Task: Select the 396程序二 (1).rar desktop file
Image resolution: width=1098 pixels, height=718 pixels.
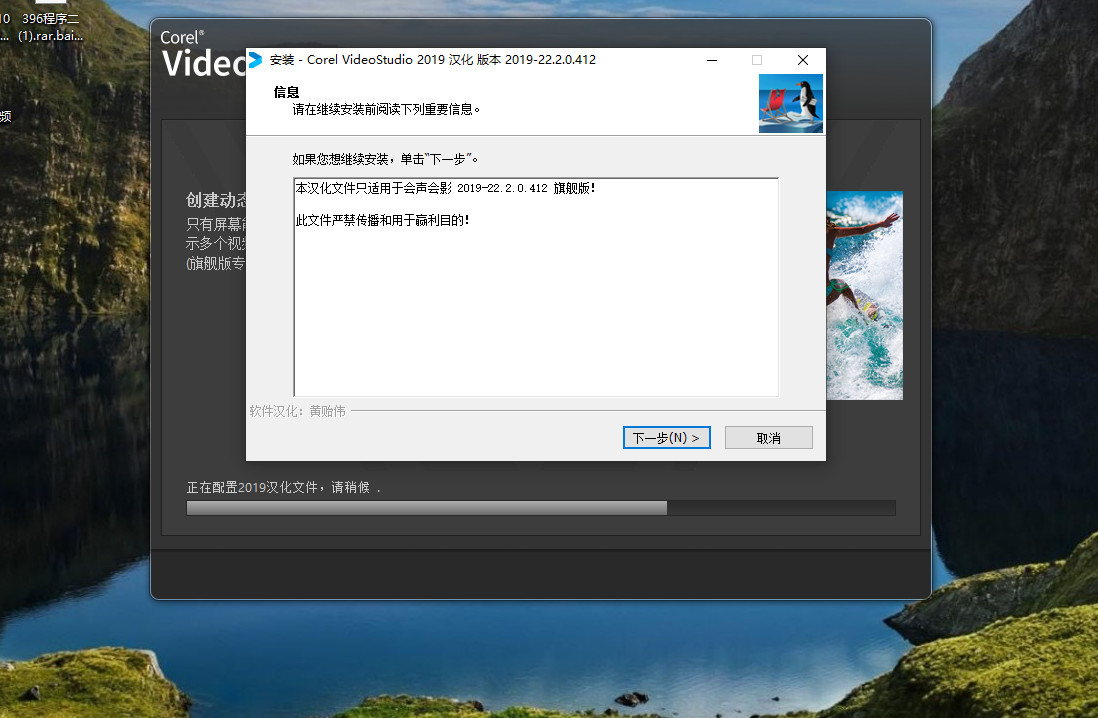Action: pos(50,27)
